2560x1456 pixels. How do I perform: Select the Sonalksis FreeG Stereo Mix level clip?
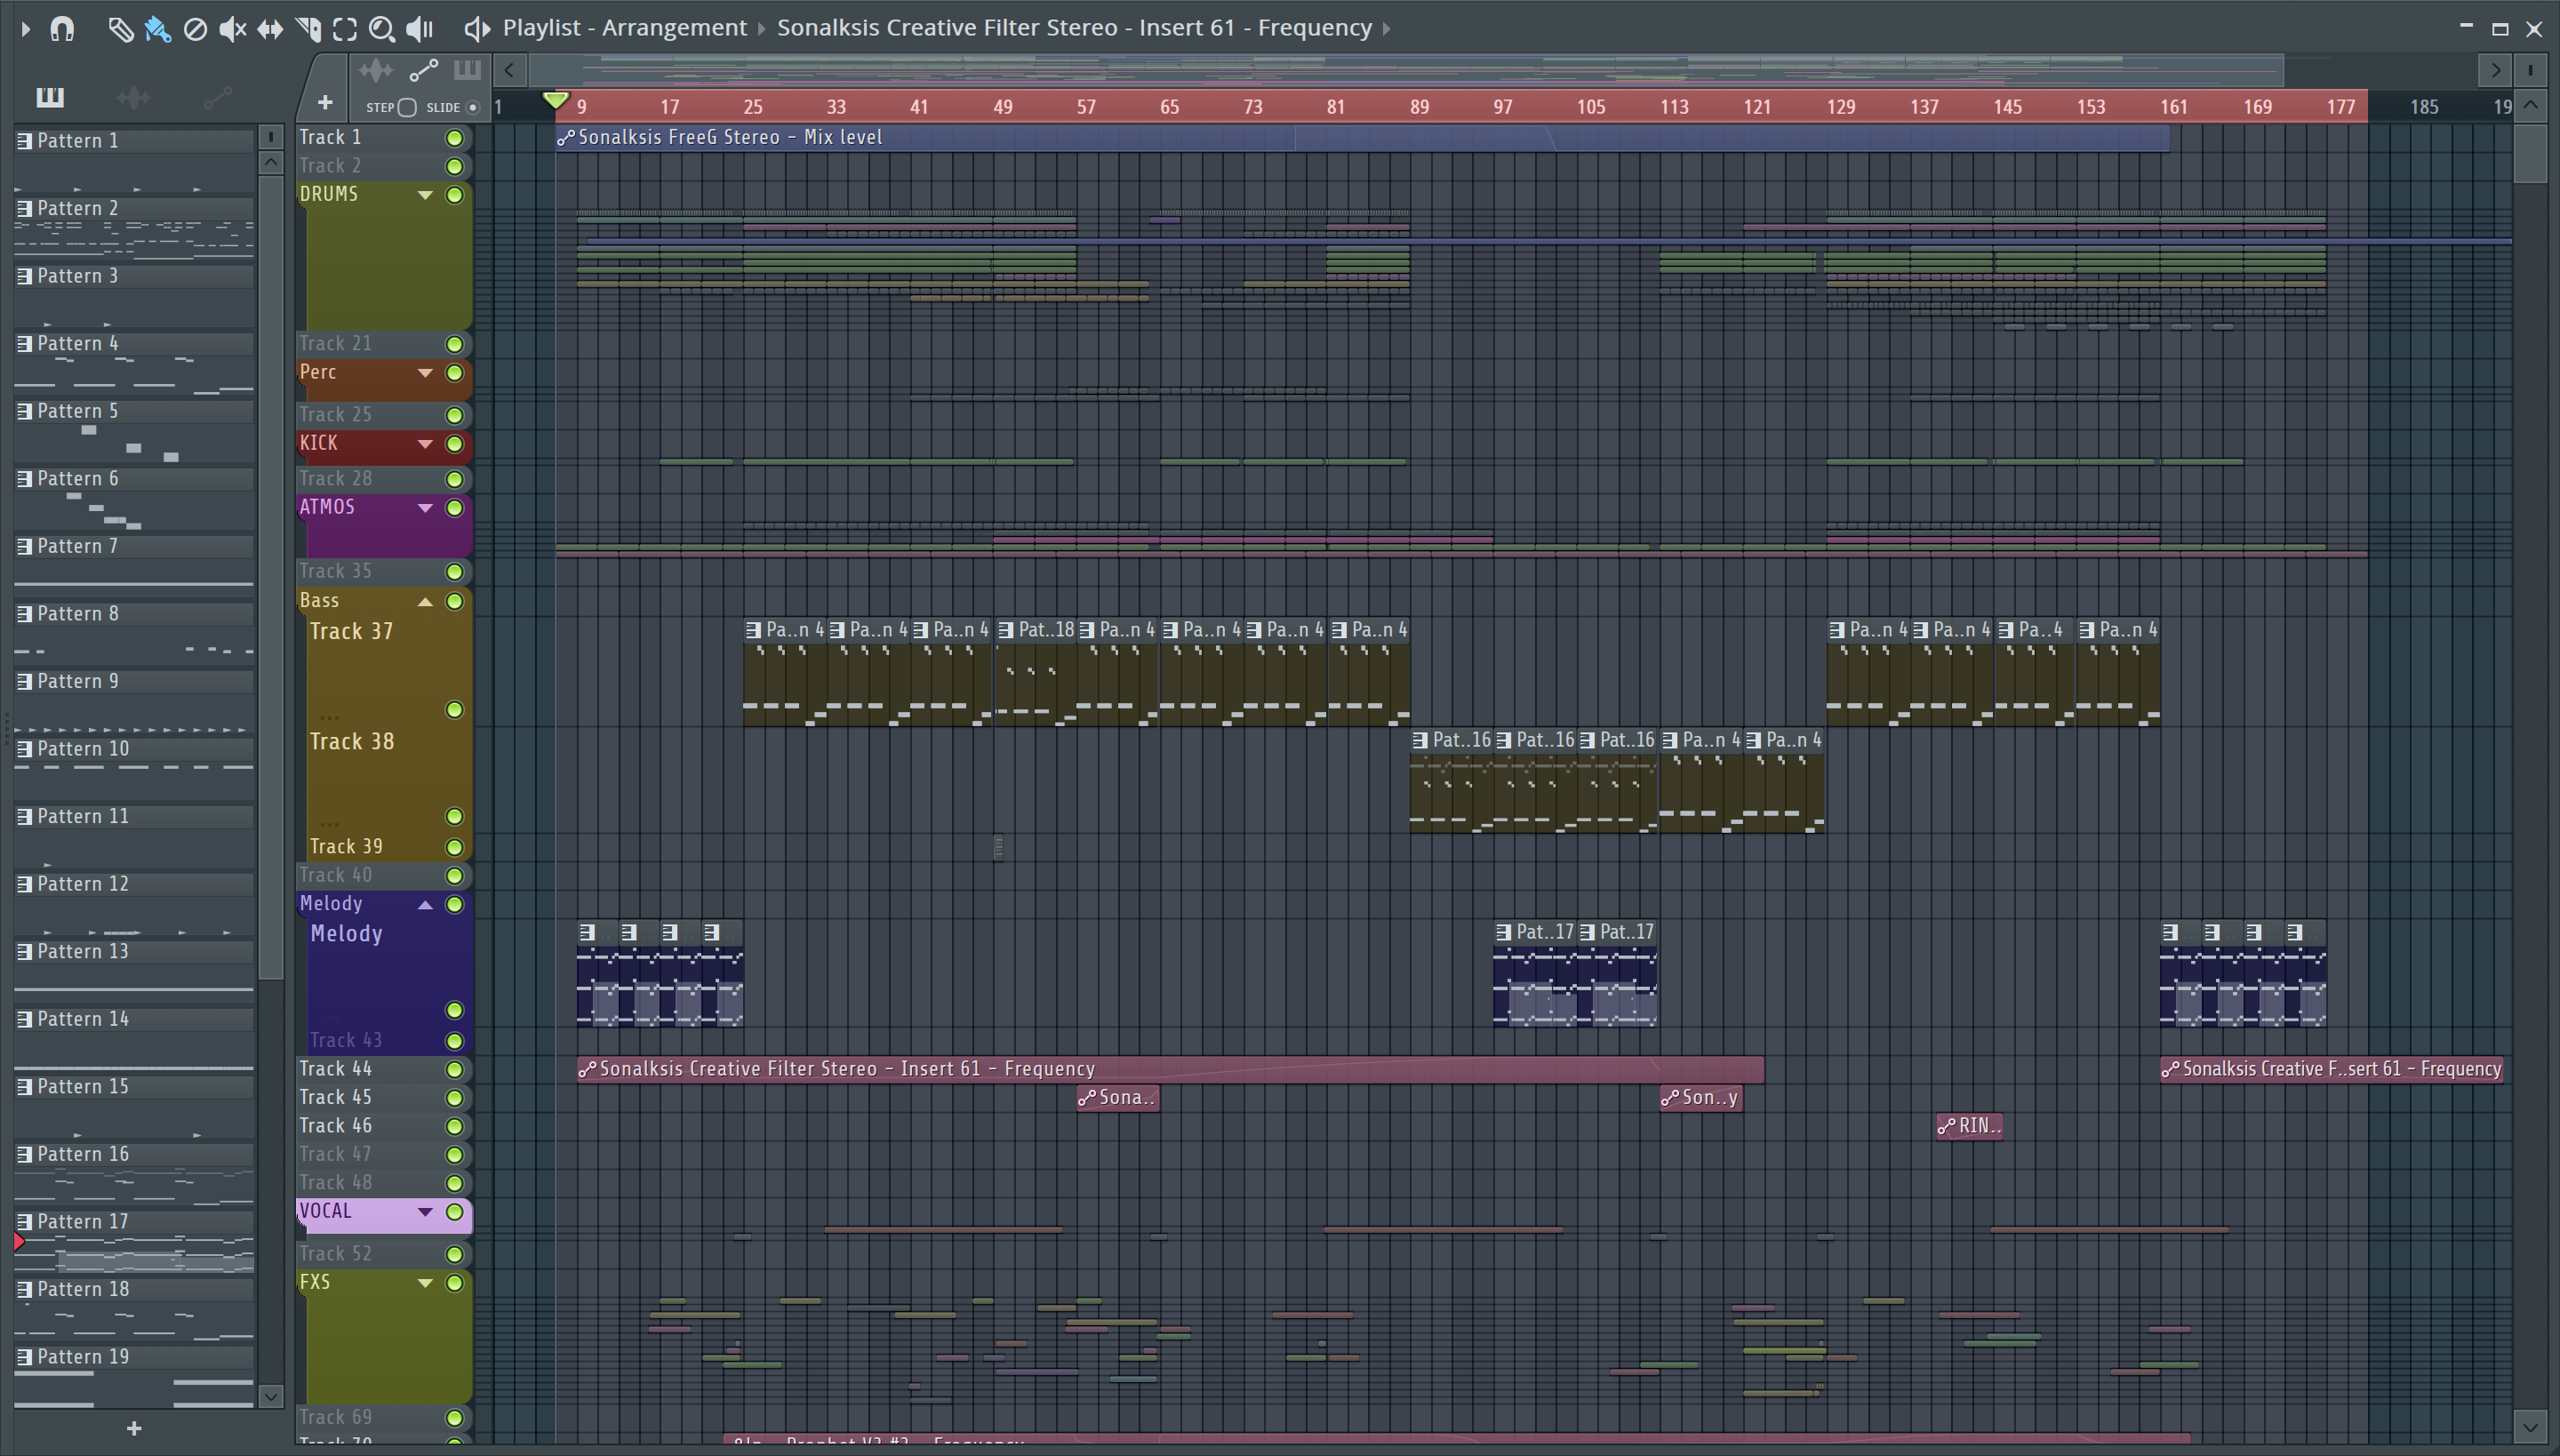coord(1362,138)
